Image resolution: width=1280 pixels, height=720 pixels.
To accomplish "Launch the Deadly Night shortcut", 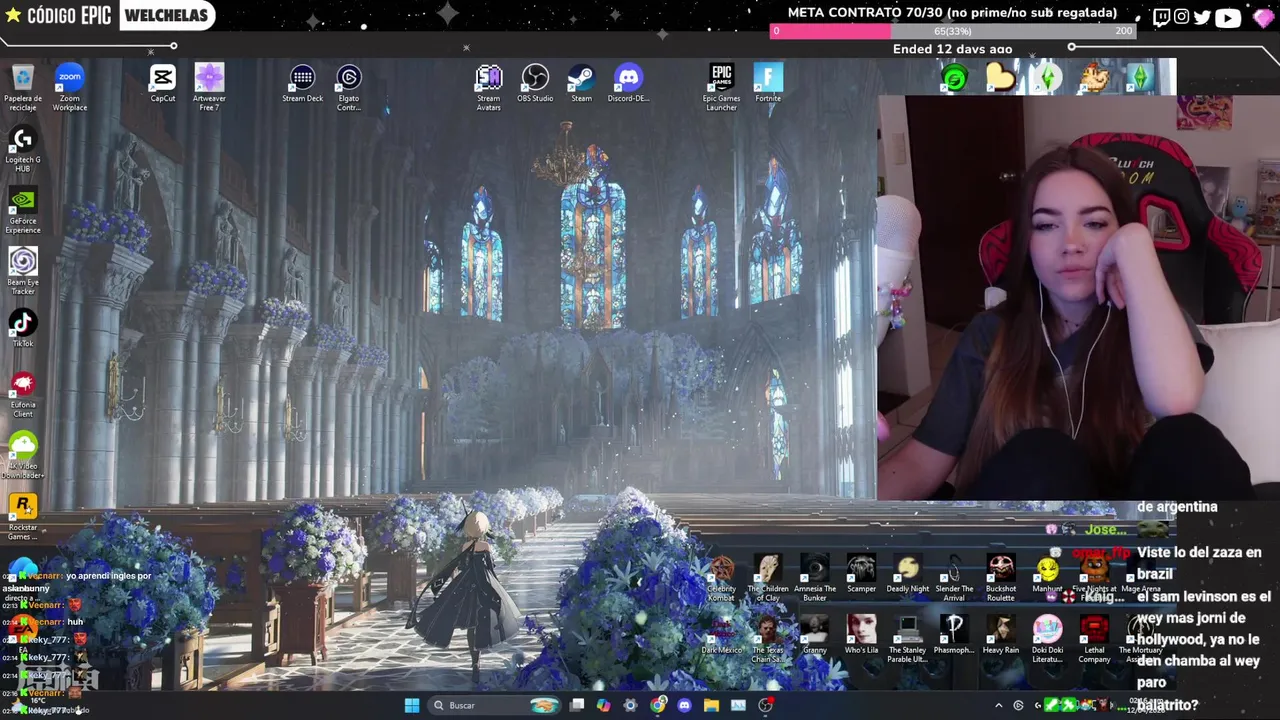I will click(907, 574).
